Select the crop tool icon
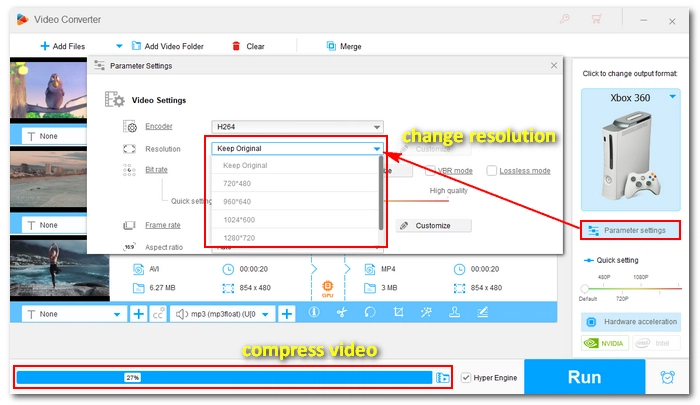700x405 pixels. (398, 312)
